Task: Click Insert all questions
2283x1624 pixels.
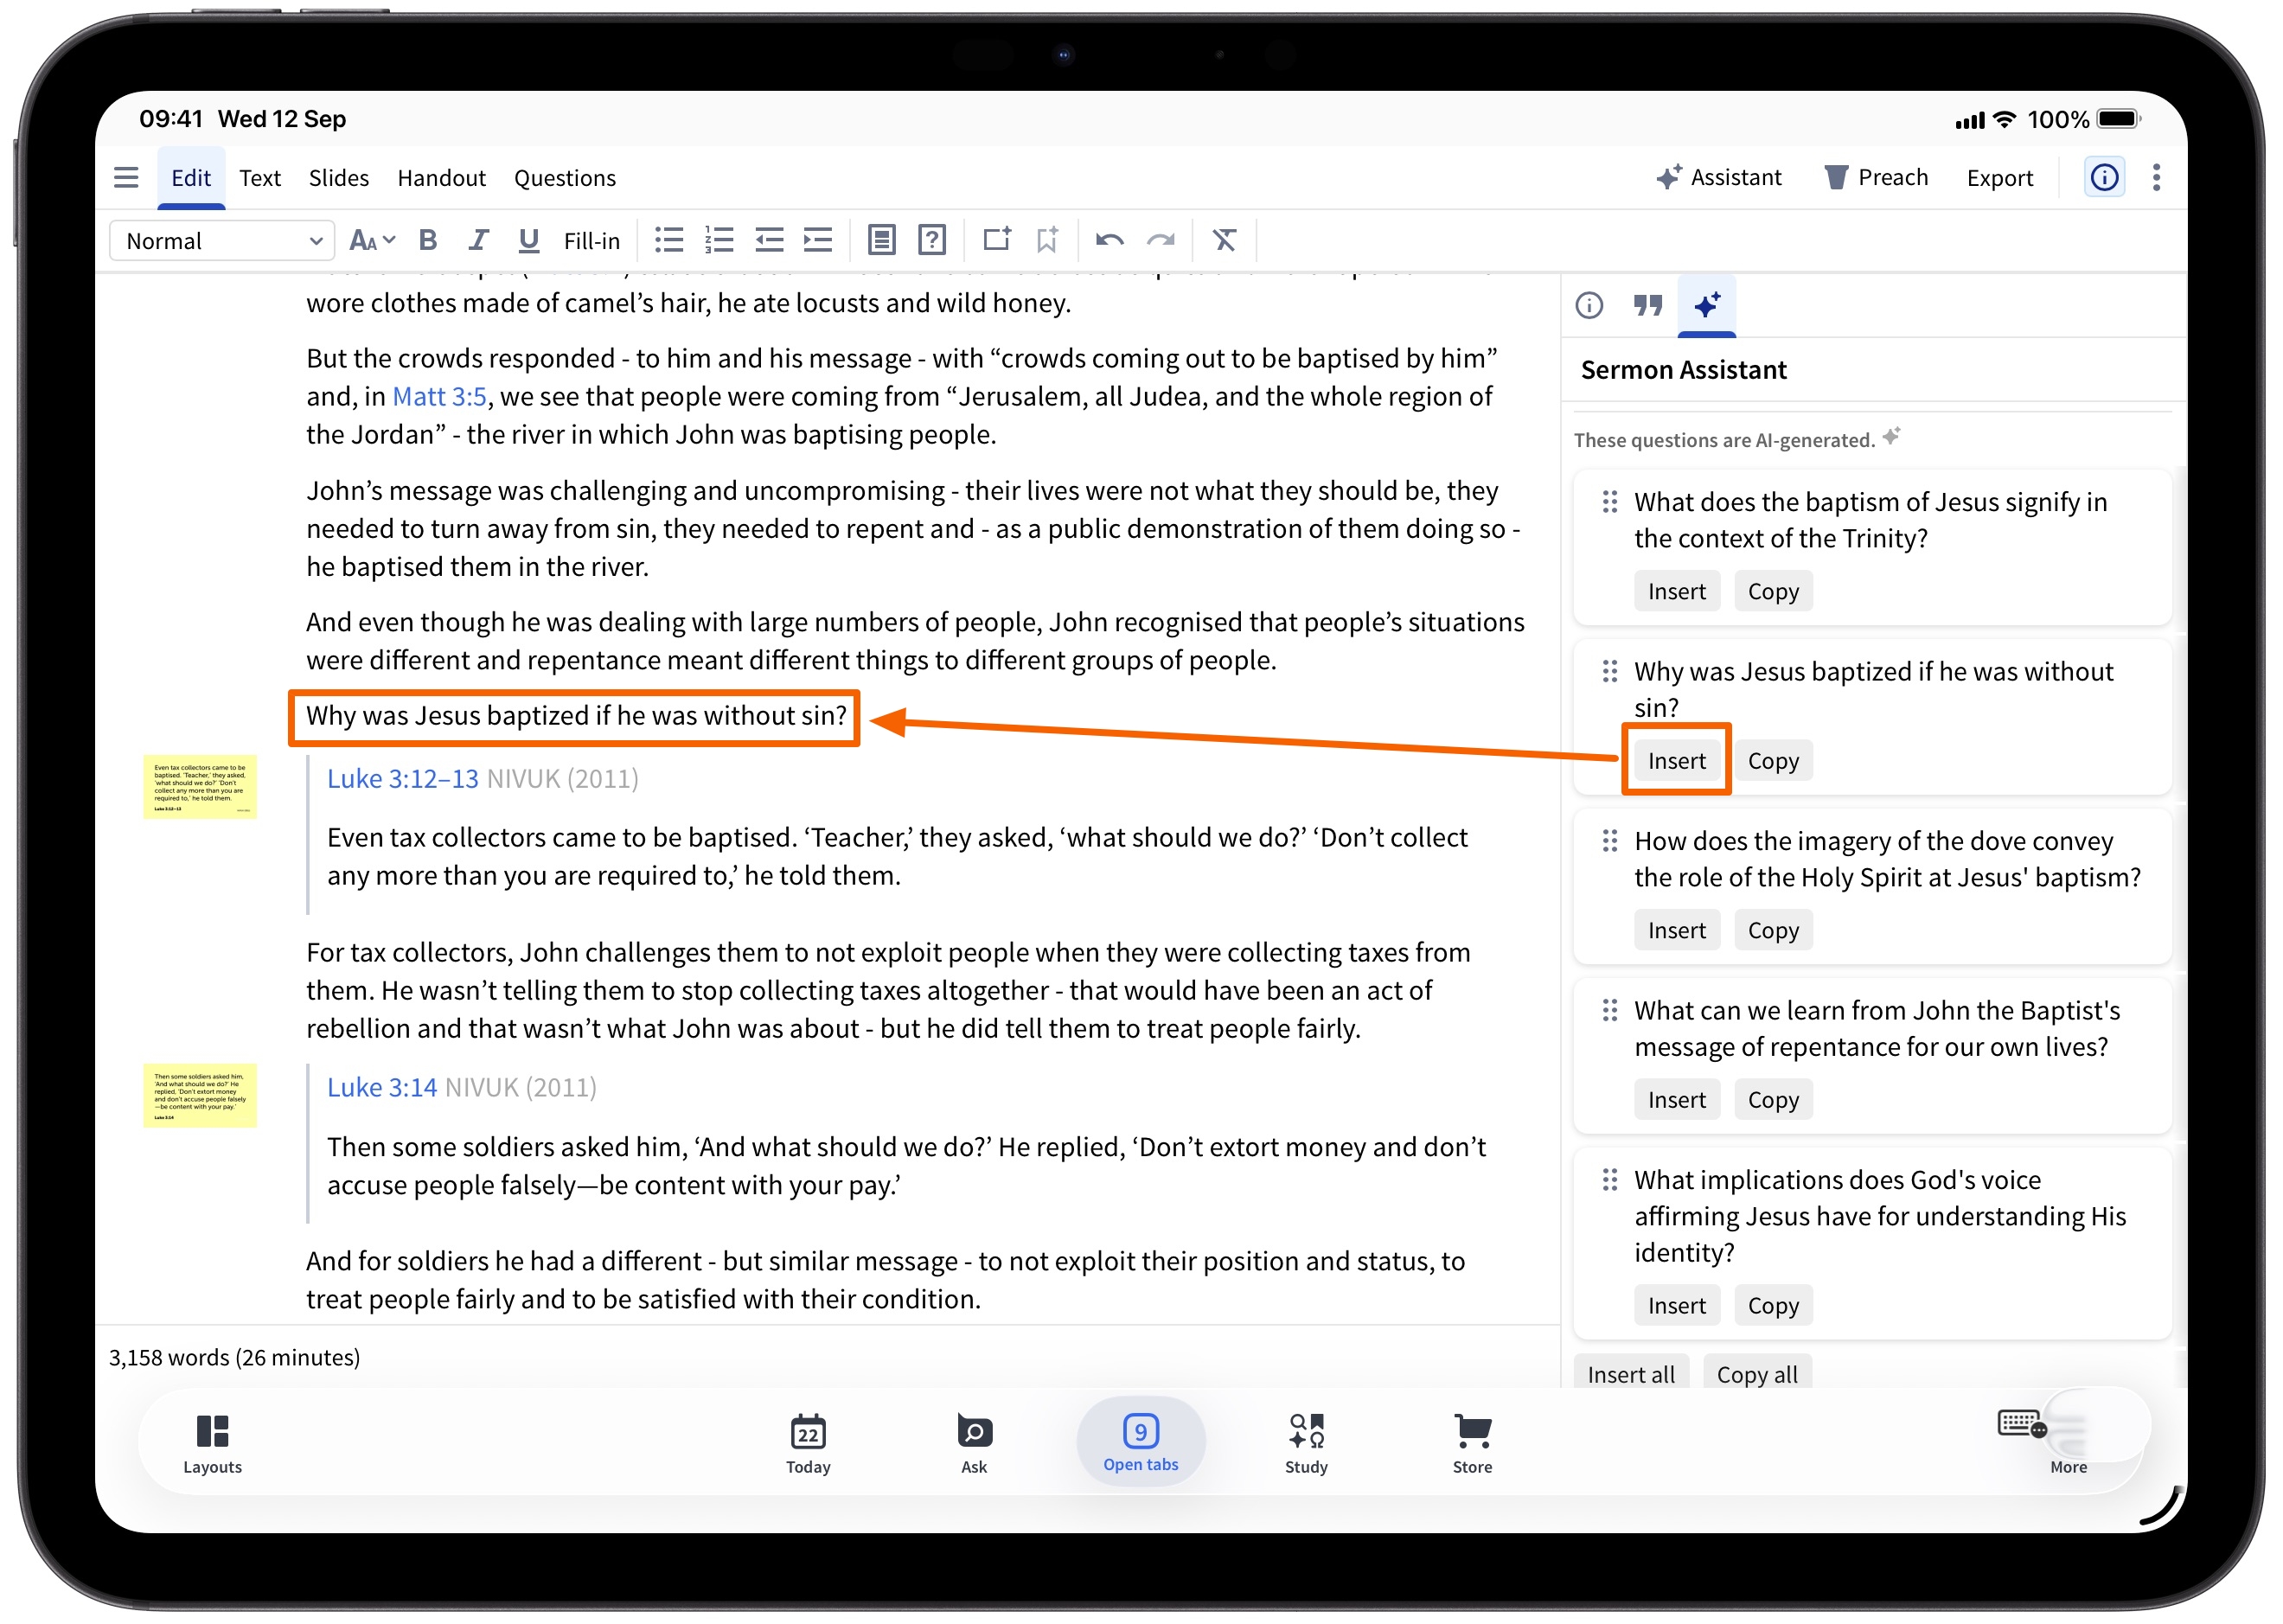Action: [1631, 1374]
